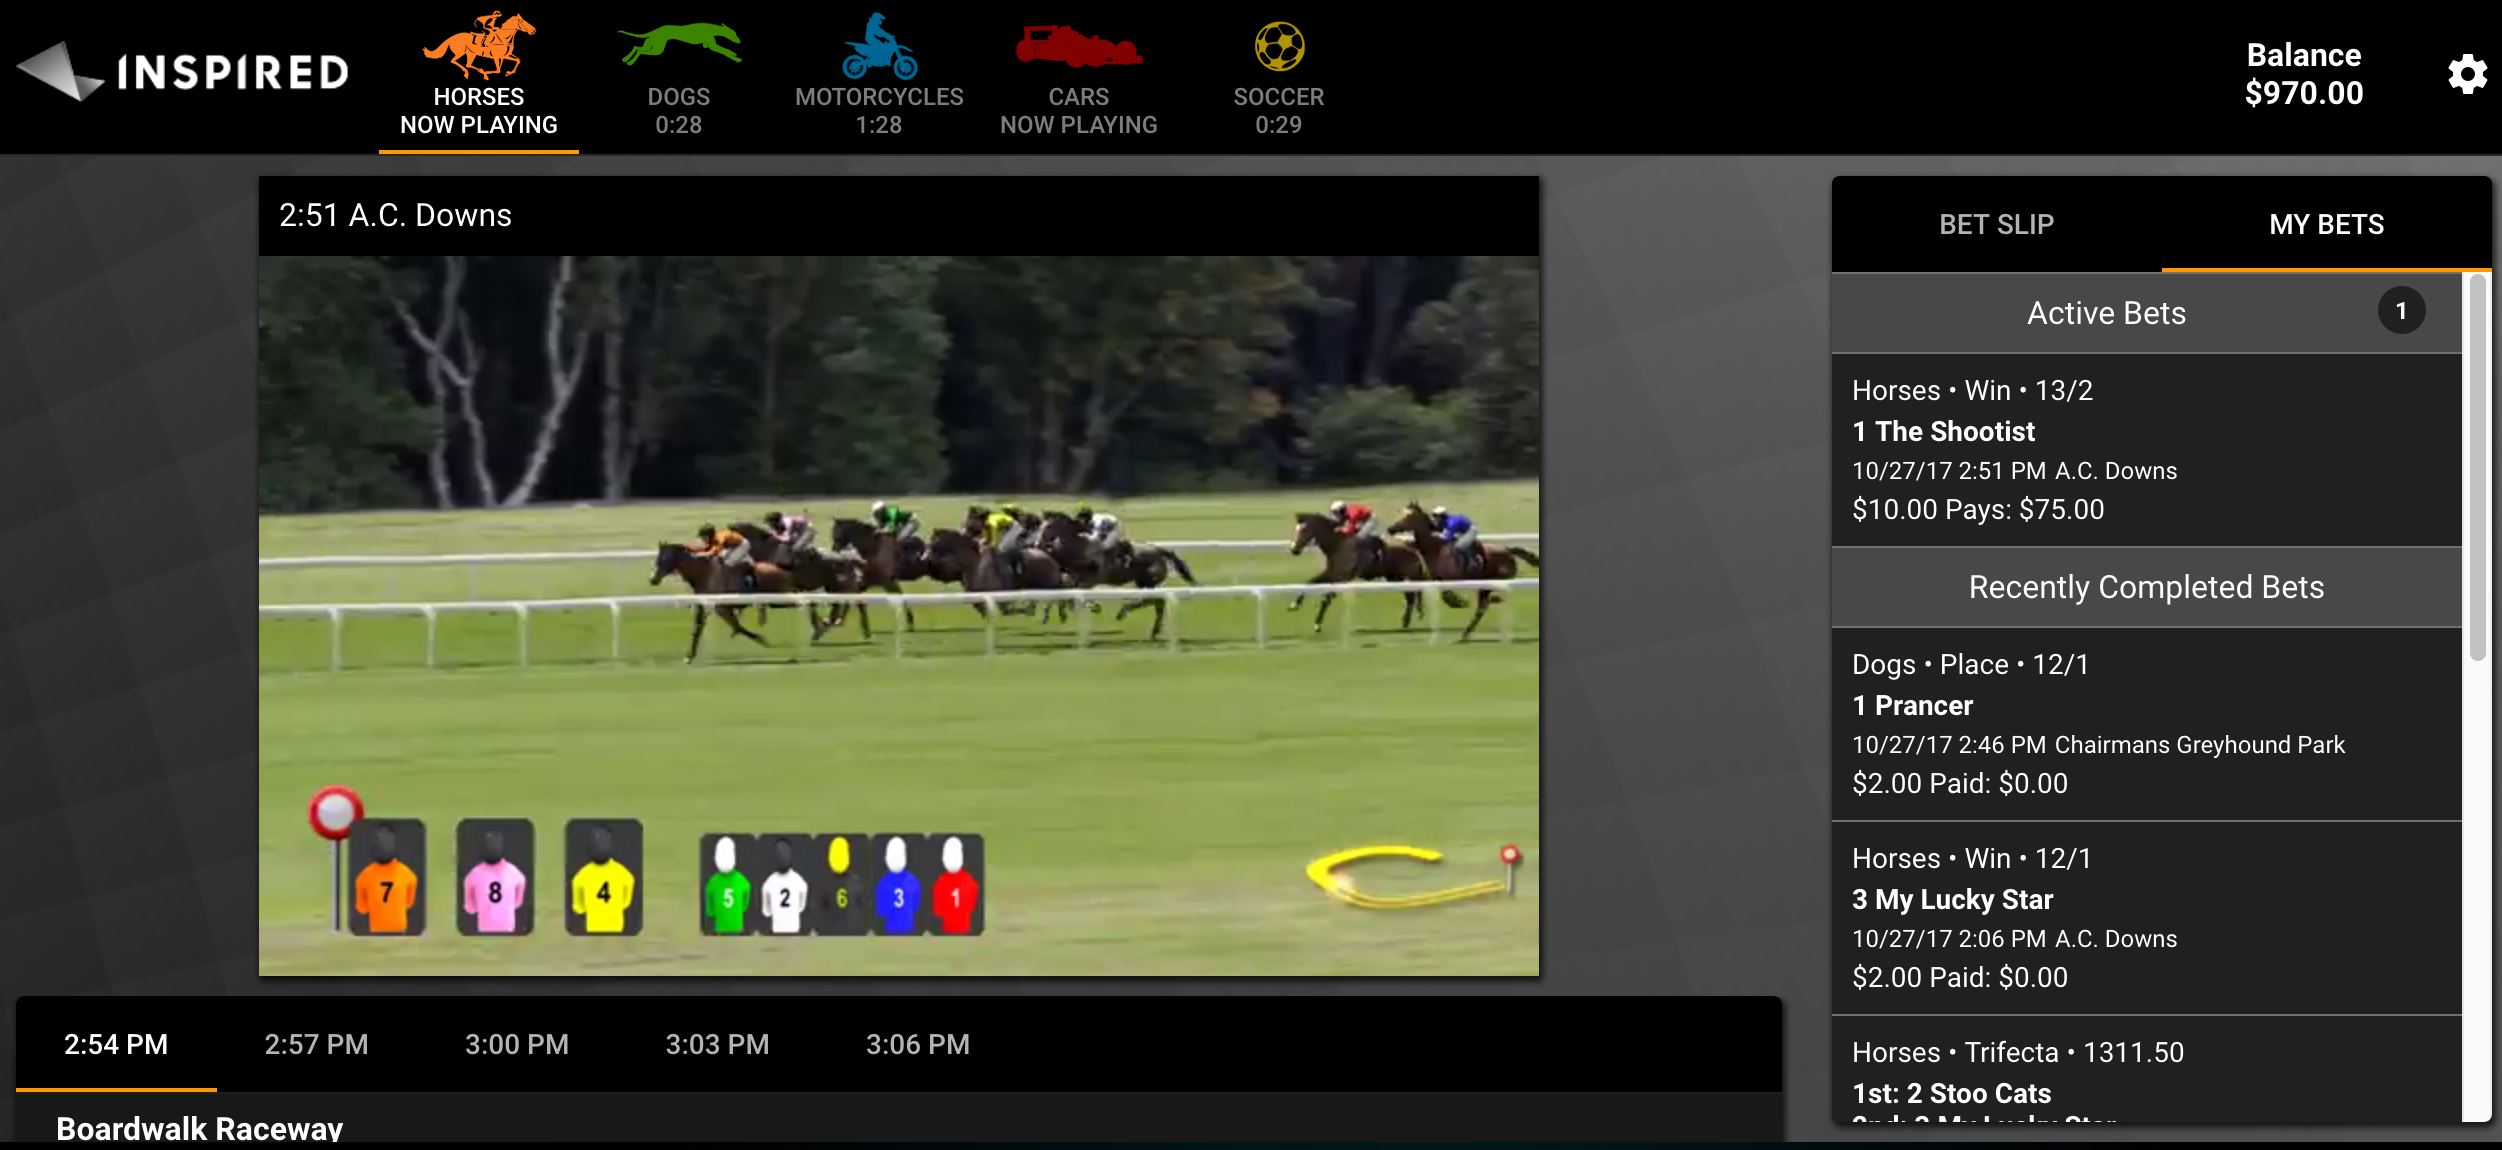Open the Motorcycles racing icon
2502x1150 pixels.
pos(878,48)
